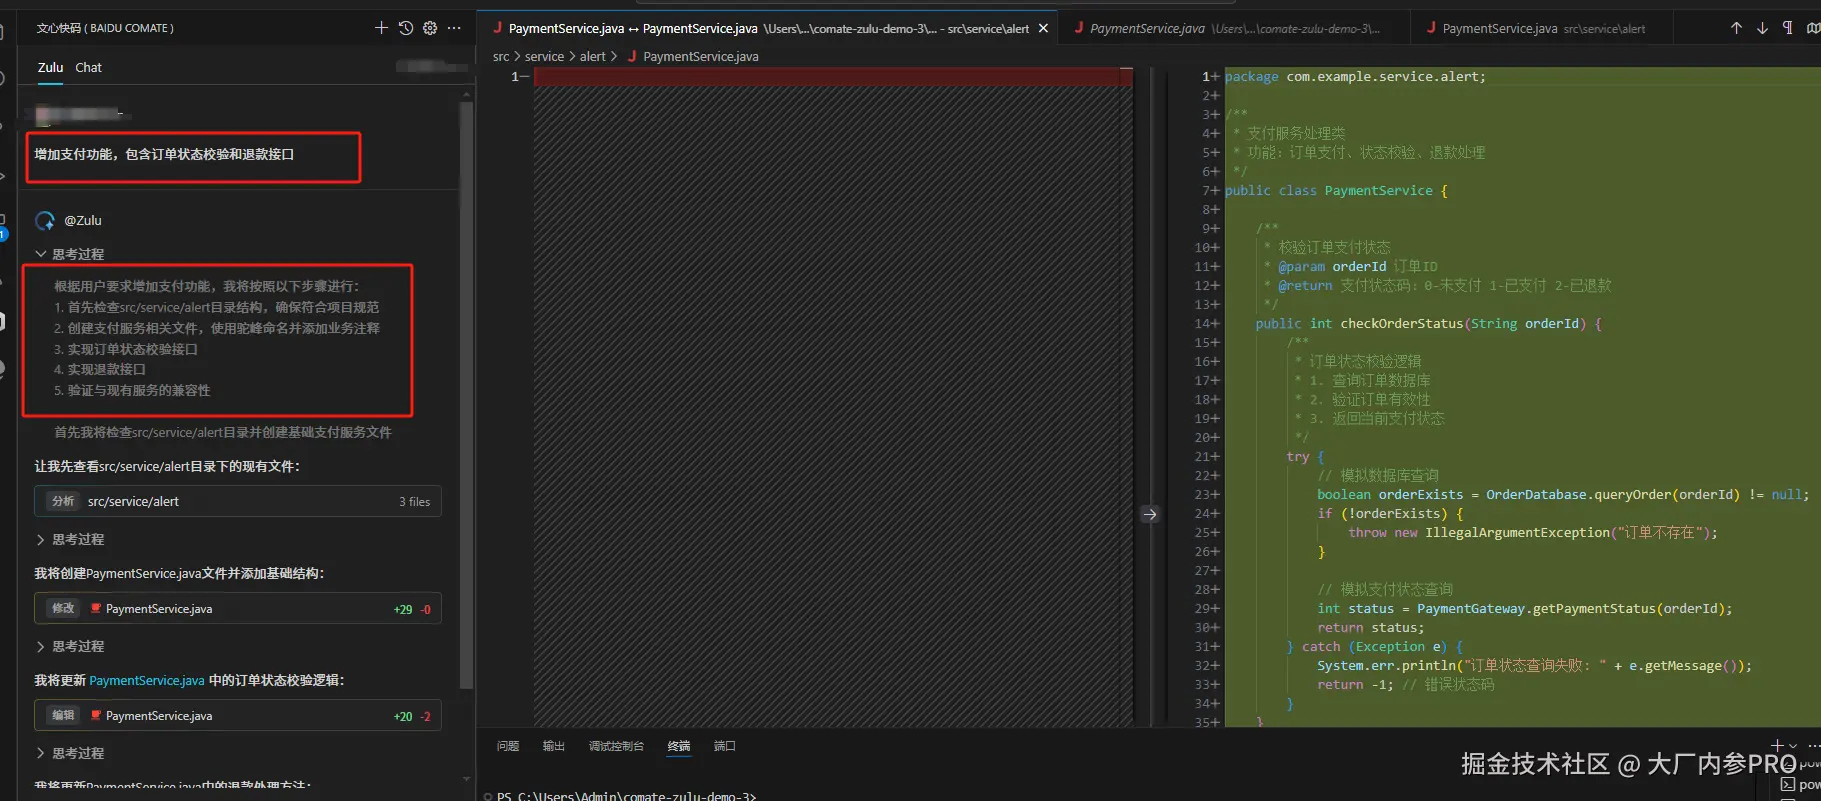The height and width of the screenshot is (801, 1821).
Task: Click line throw new IllegalArgumentException
Action: coord(1533,533)
